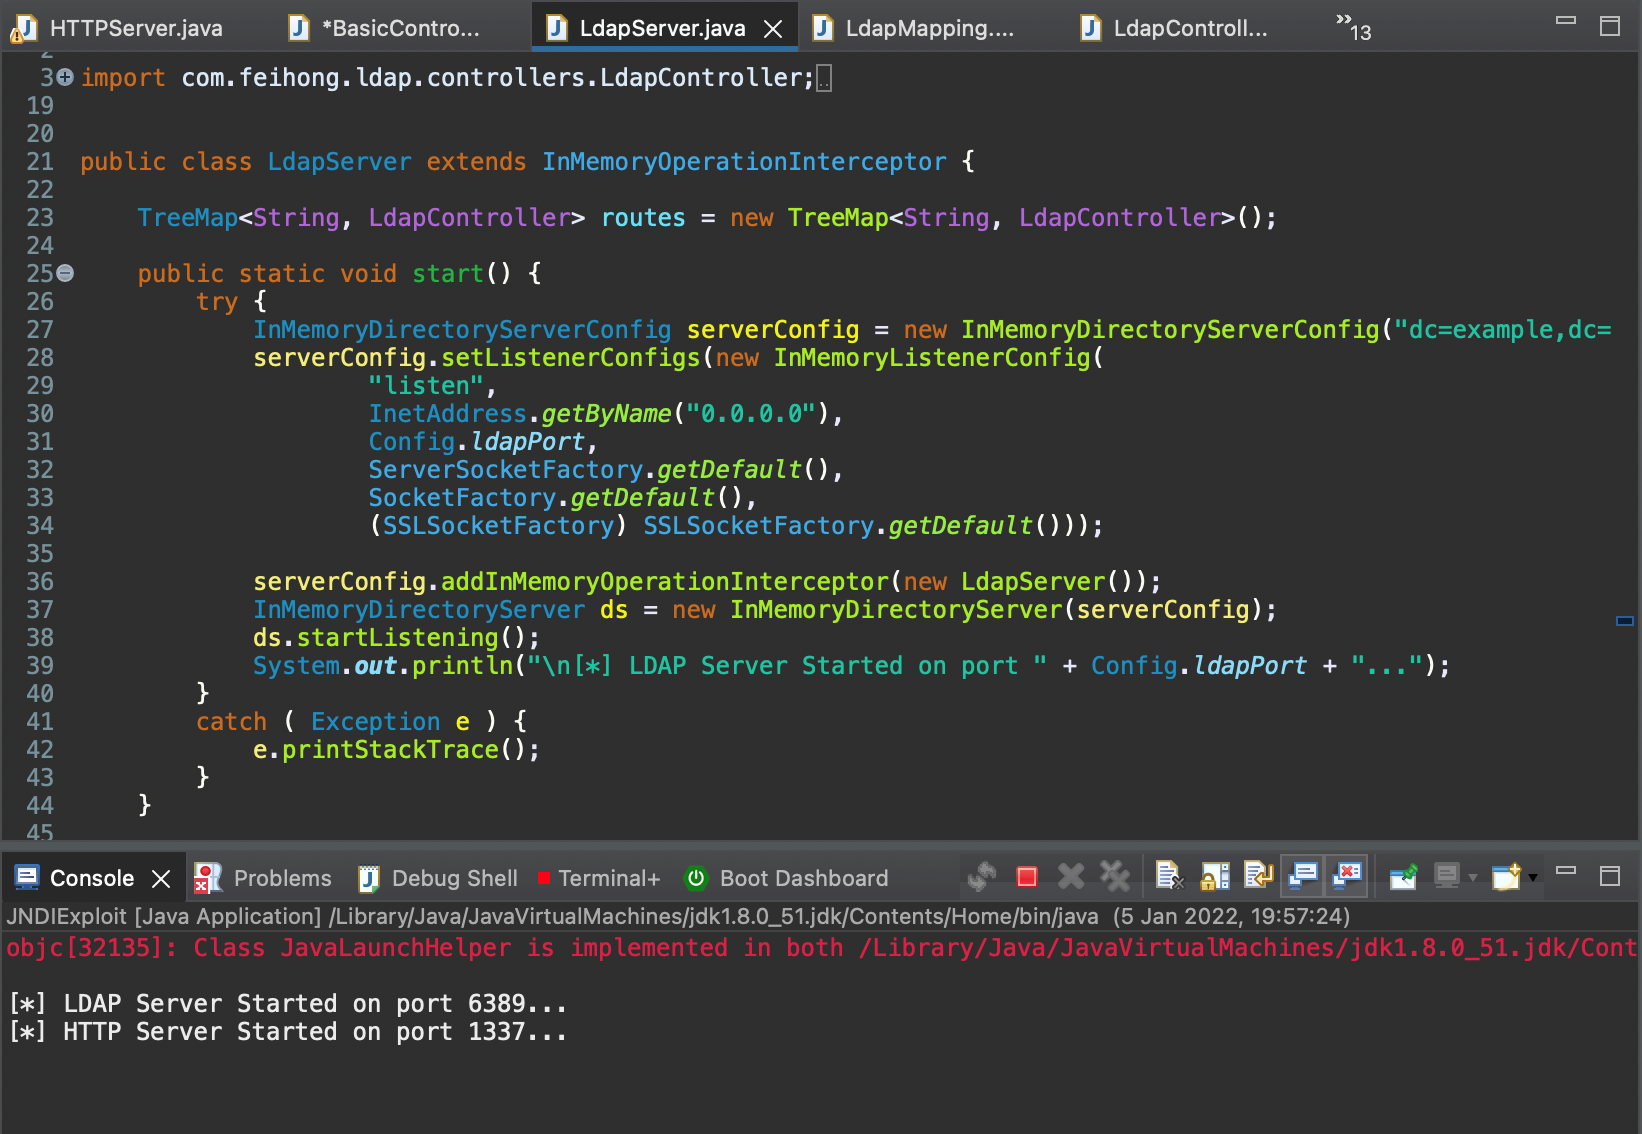Click the folded imports placeholder box after LdapController;

(x=824, y=78)
